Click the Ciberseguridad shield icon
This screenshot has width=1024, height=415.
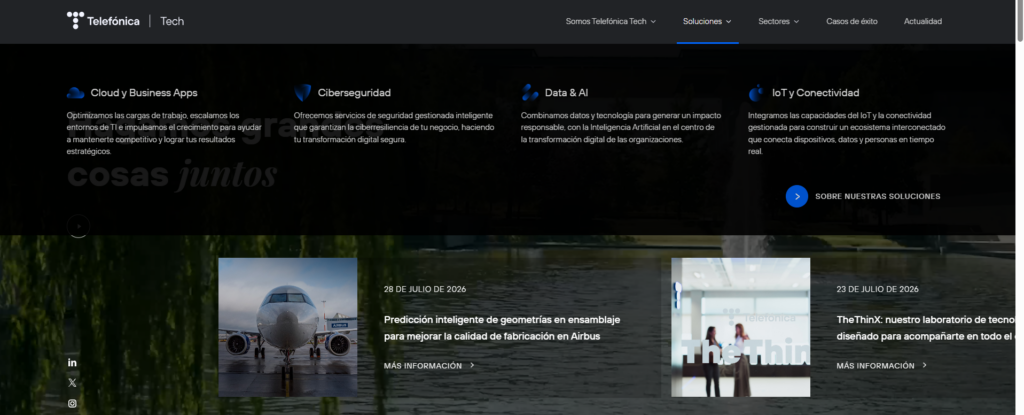click(x=302, y=93)
